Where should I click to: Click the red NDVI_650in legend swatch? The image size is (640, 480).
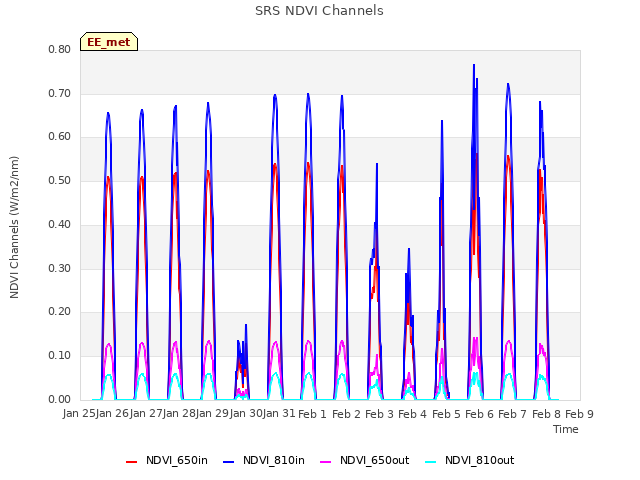[131, 462]
